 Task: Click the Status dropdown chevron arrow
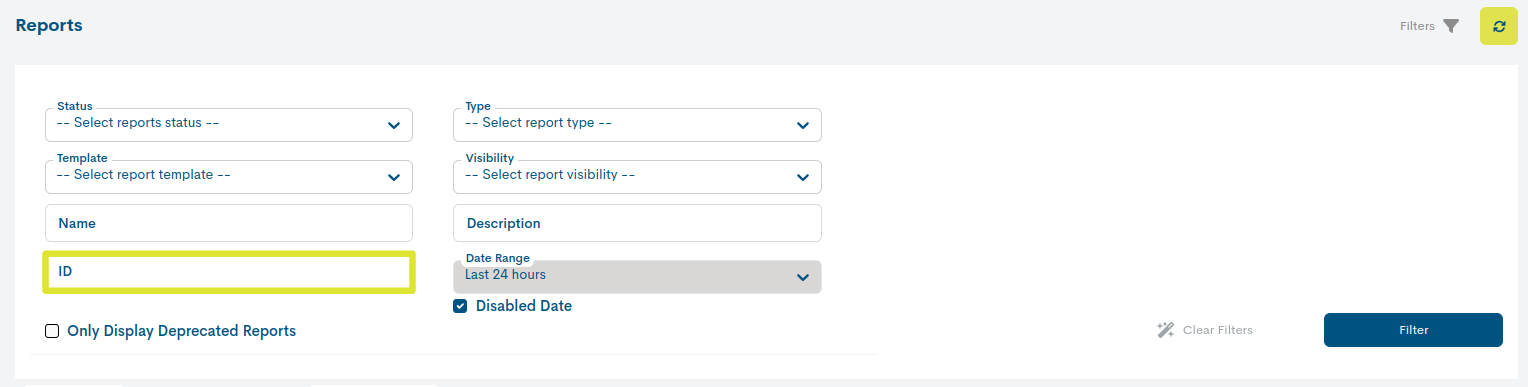[x=394, y=125]
